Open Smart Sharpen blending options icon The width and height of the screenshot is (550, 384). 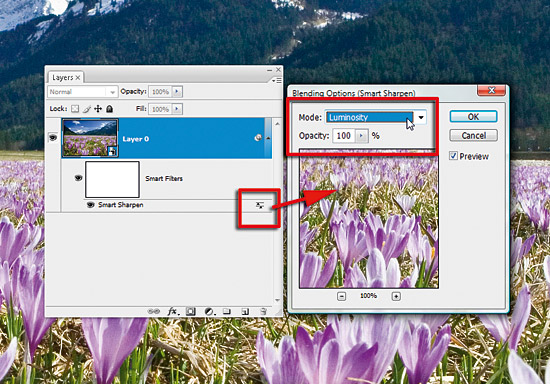pos(260,205)
